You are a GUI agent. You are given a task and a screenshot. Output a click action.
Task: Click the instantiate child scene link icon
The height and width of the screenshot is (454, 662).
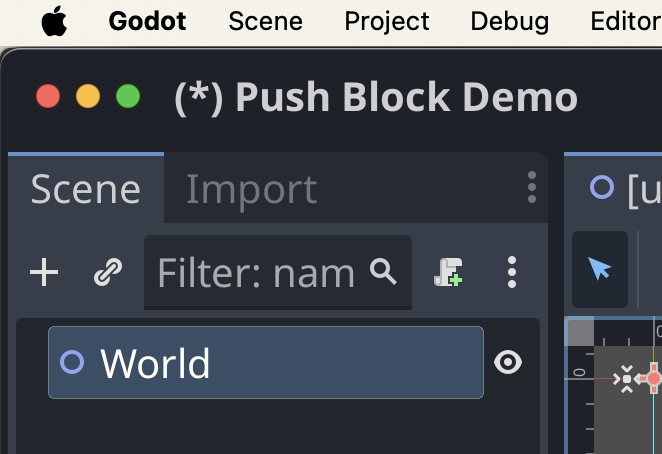(108, 272)
